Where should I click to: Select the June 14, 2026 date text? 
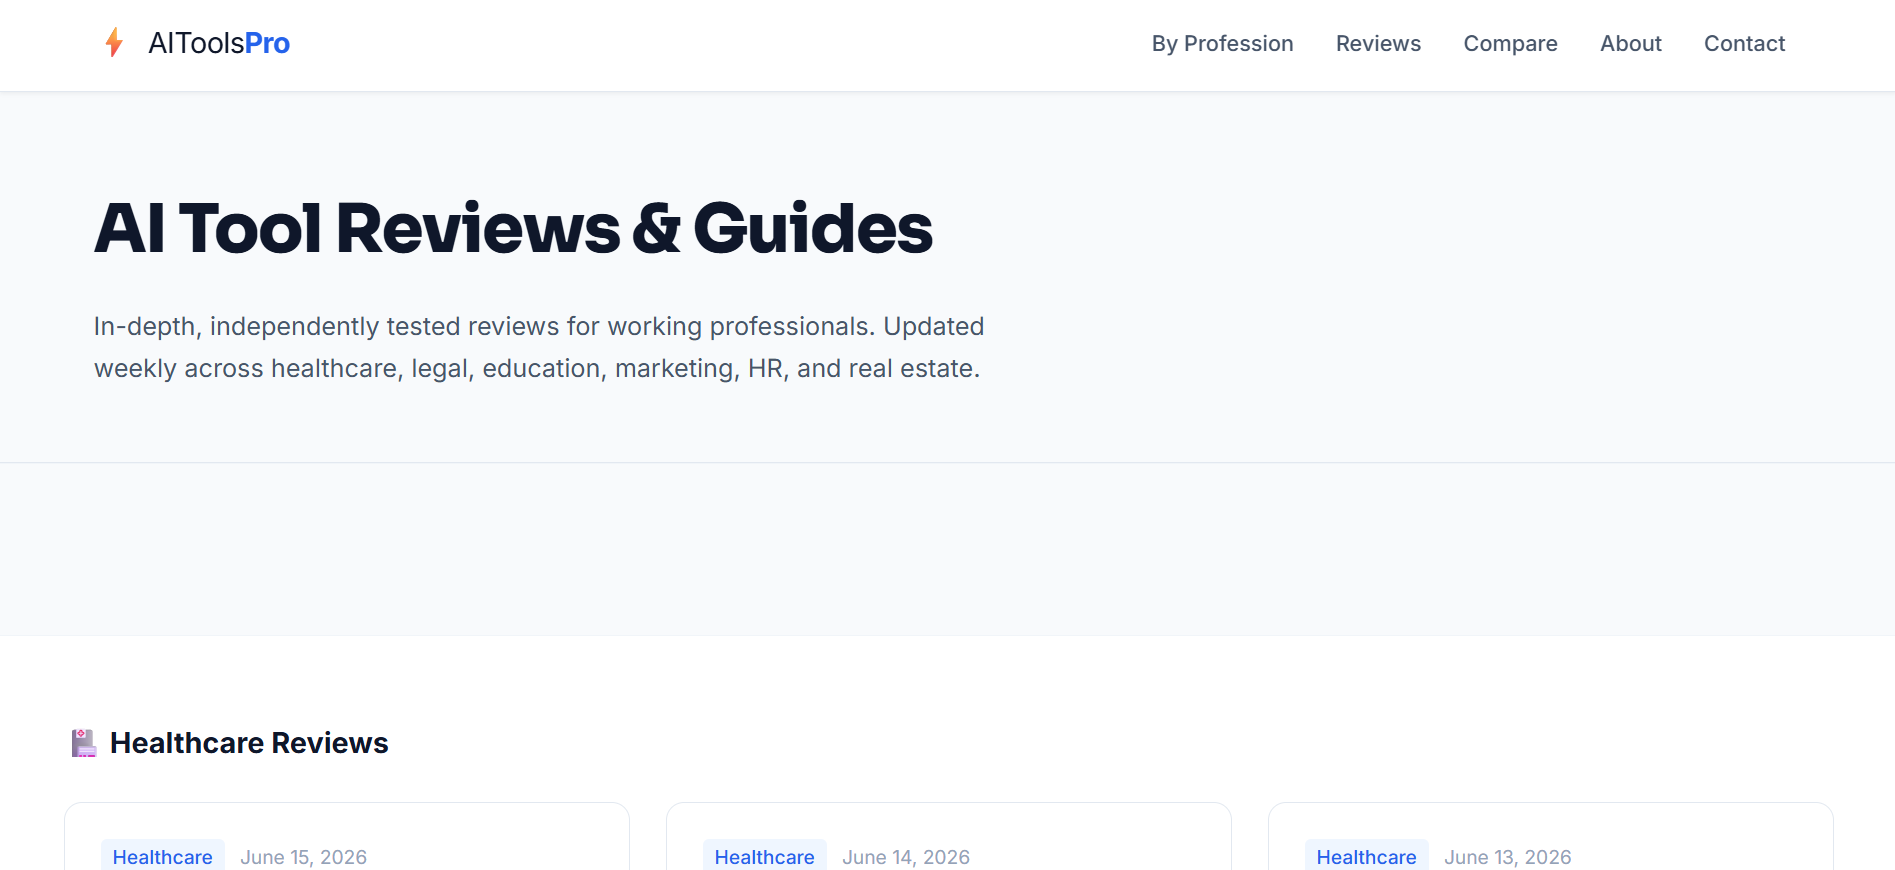tap(906, 857)
